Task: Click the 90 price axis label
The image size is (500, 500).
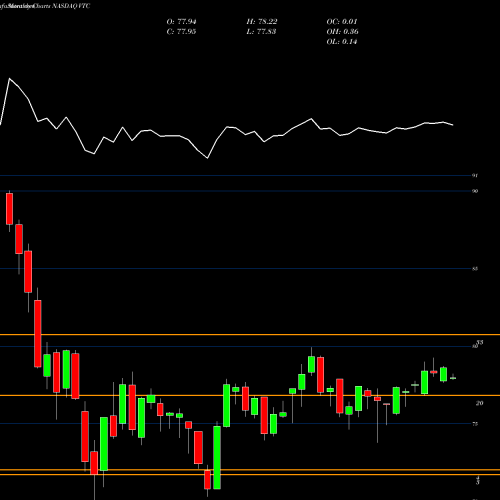Action: click(475, 191)
